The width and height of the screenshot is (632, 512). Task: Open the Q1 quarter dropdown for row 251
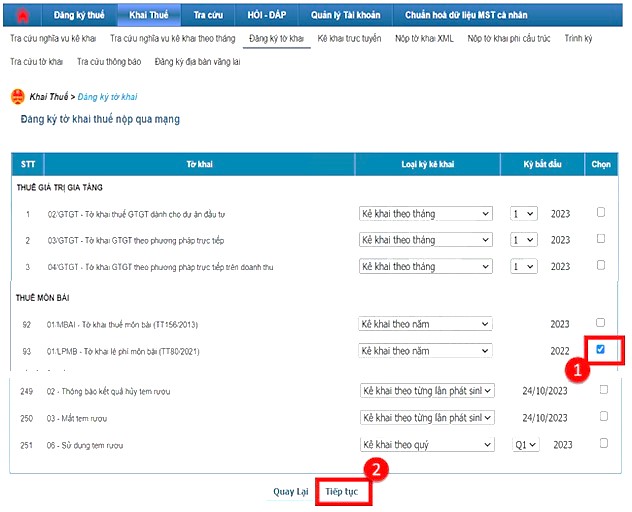click(x=524, y=445)
